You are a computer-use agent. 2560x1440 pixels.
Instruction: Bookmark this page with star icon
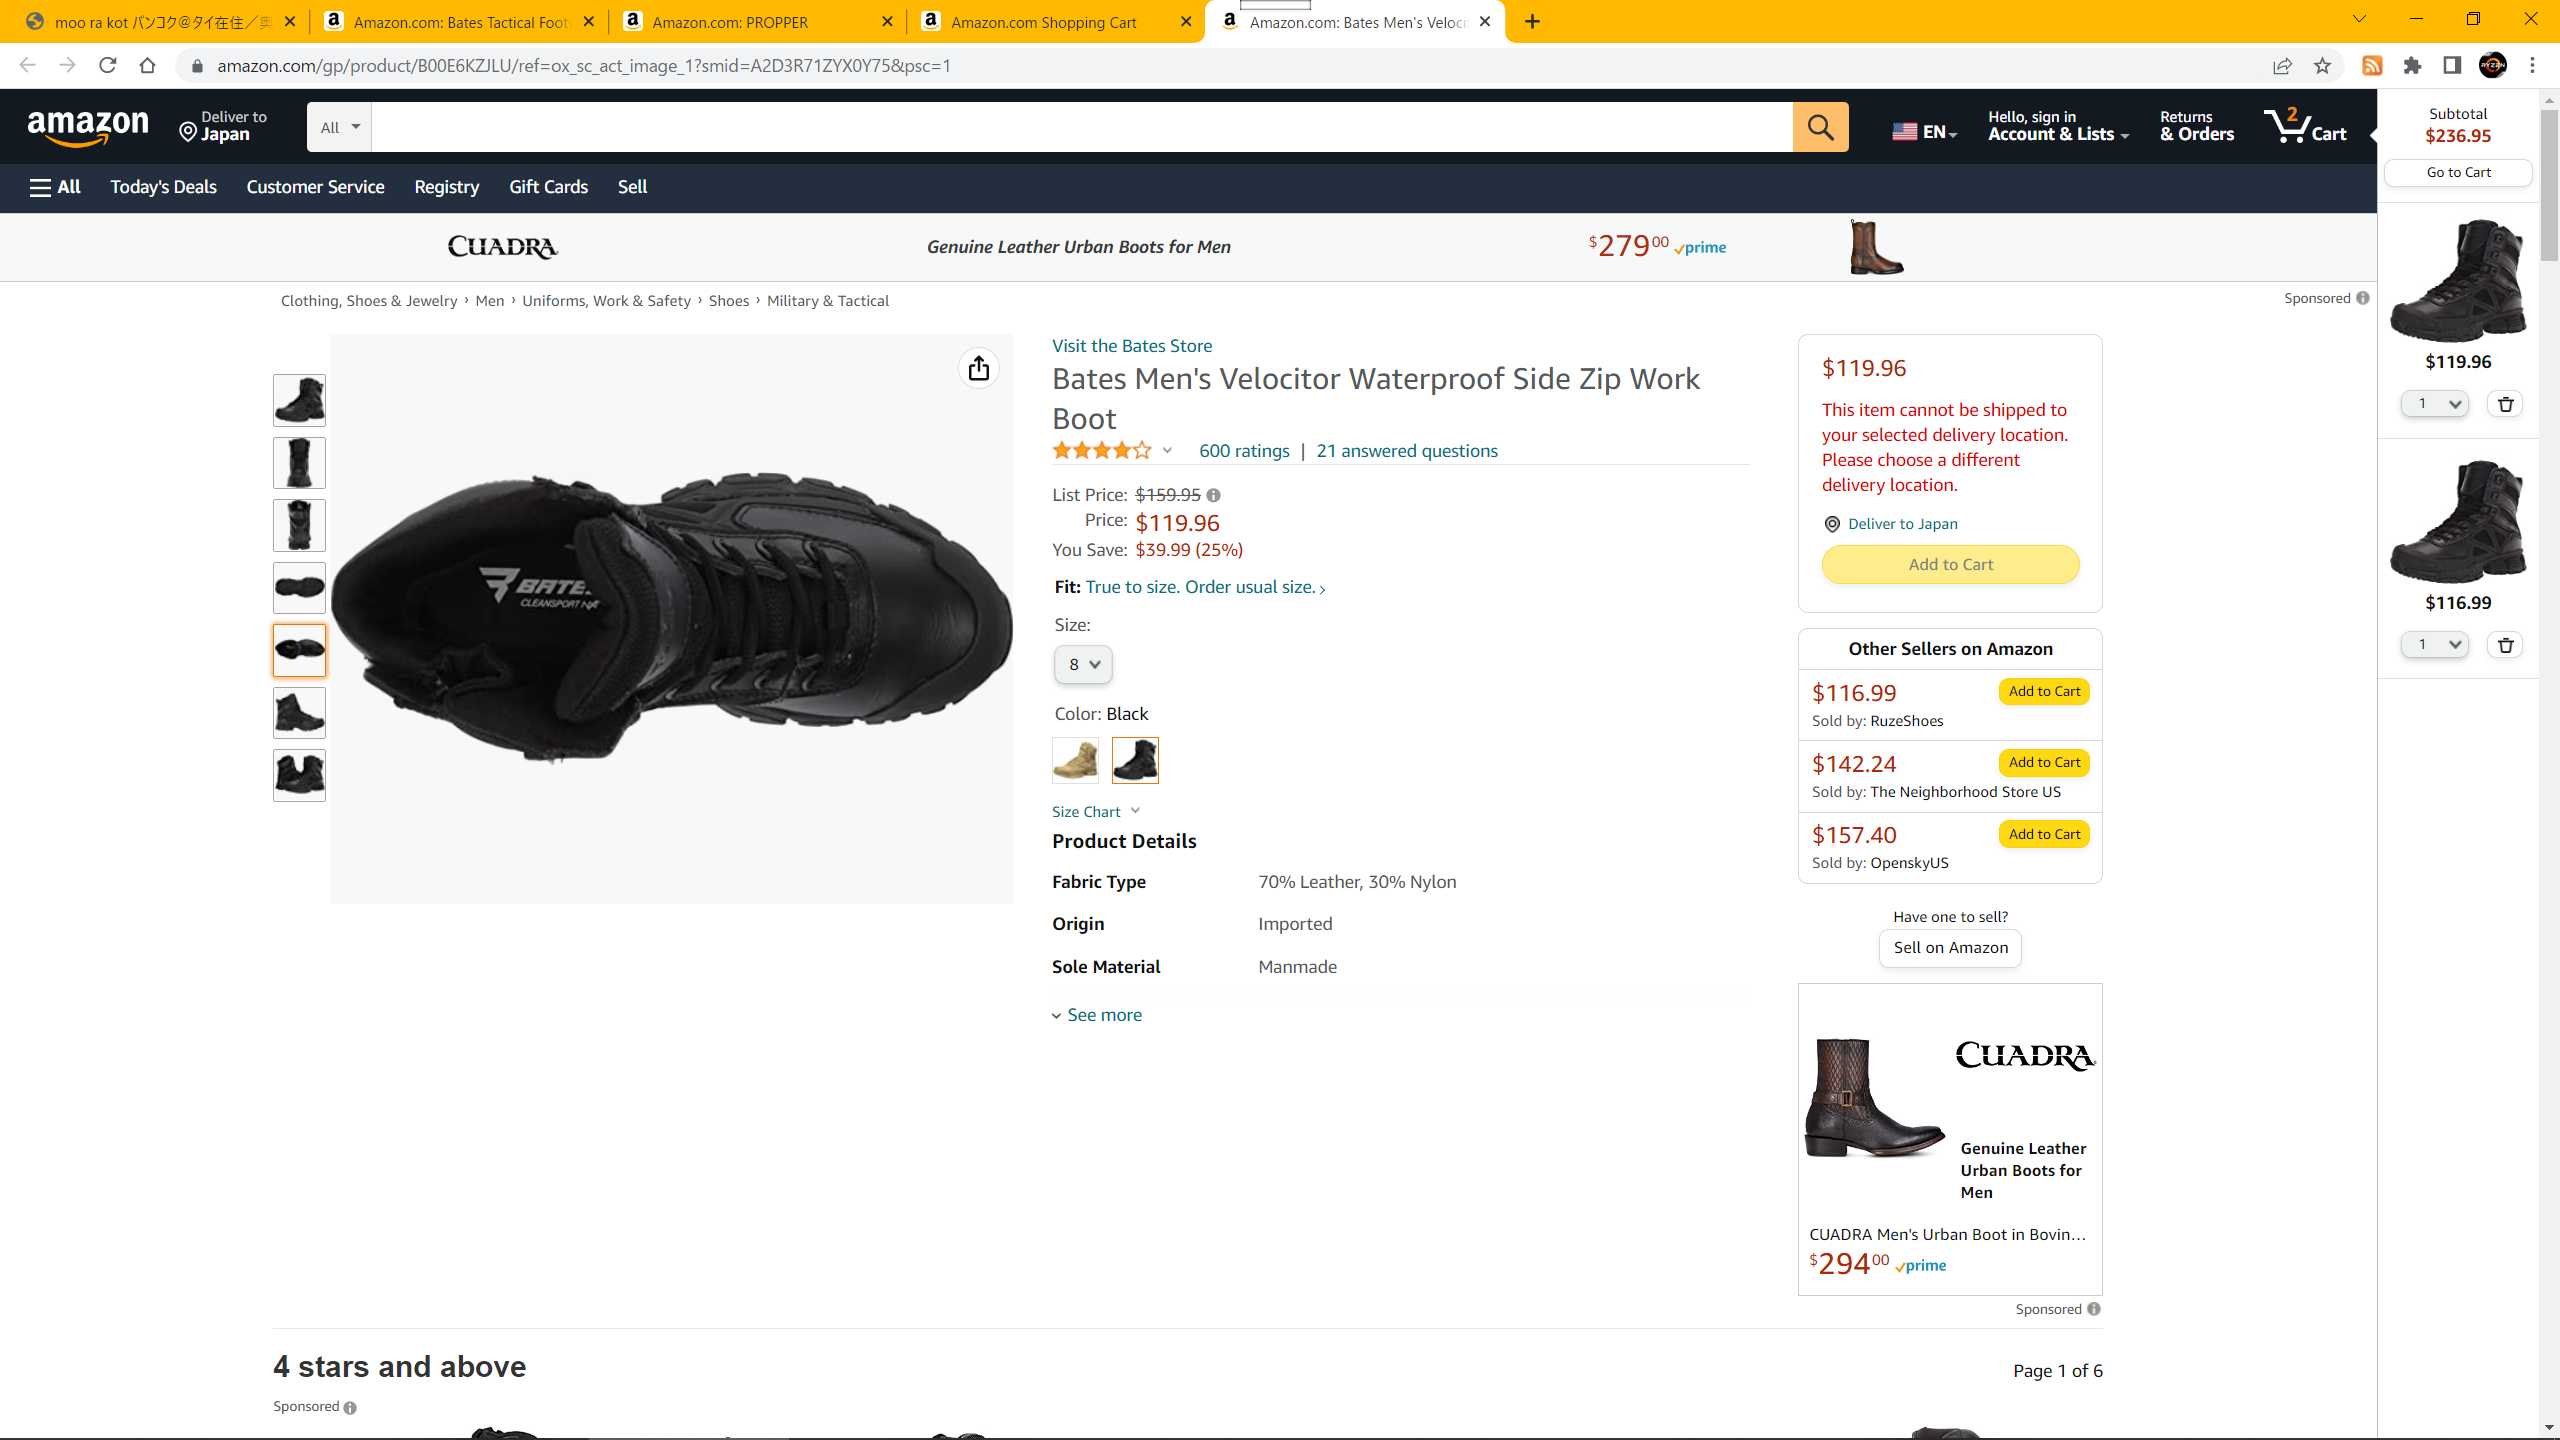[x=2322, y=66]
